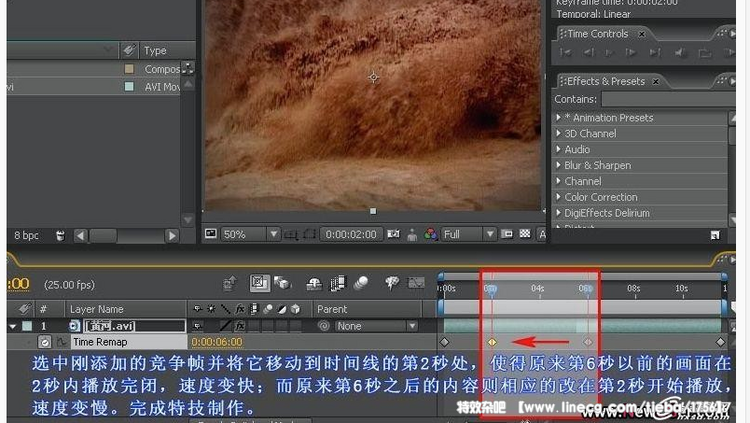Click the label tag column icon in Project
The image size is (750, 423).
129,50
